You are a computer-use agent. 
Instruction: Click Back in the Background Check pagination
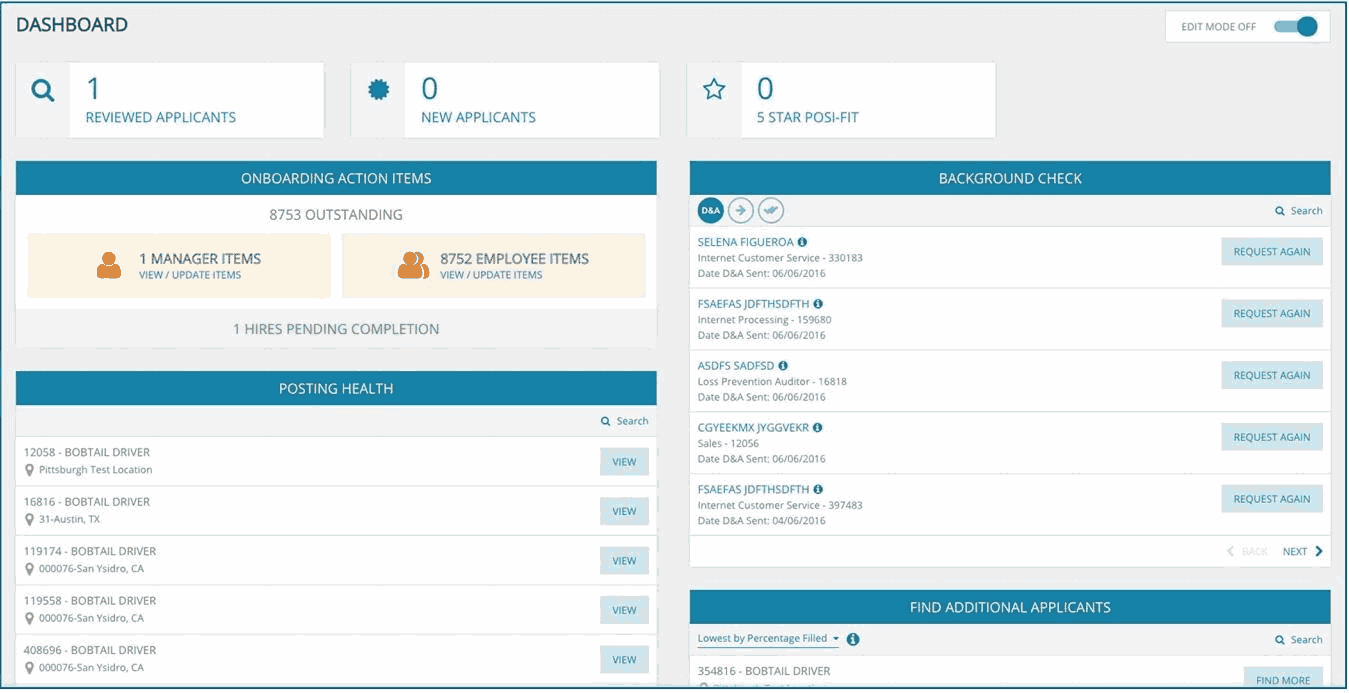[x=1246, y=551]
